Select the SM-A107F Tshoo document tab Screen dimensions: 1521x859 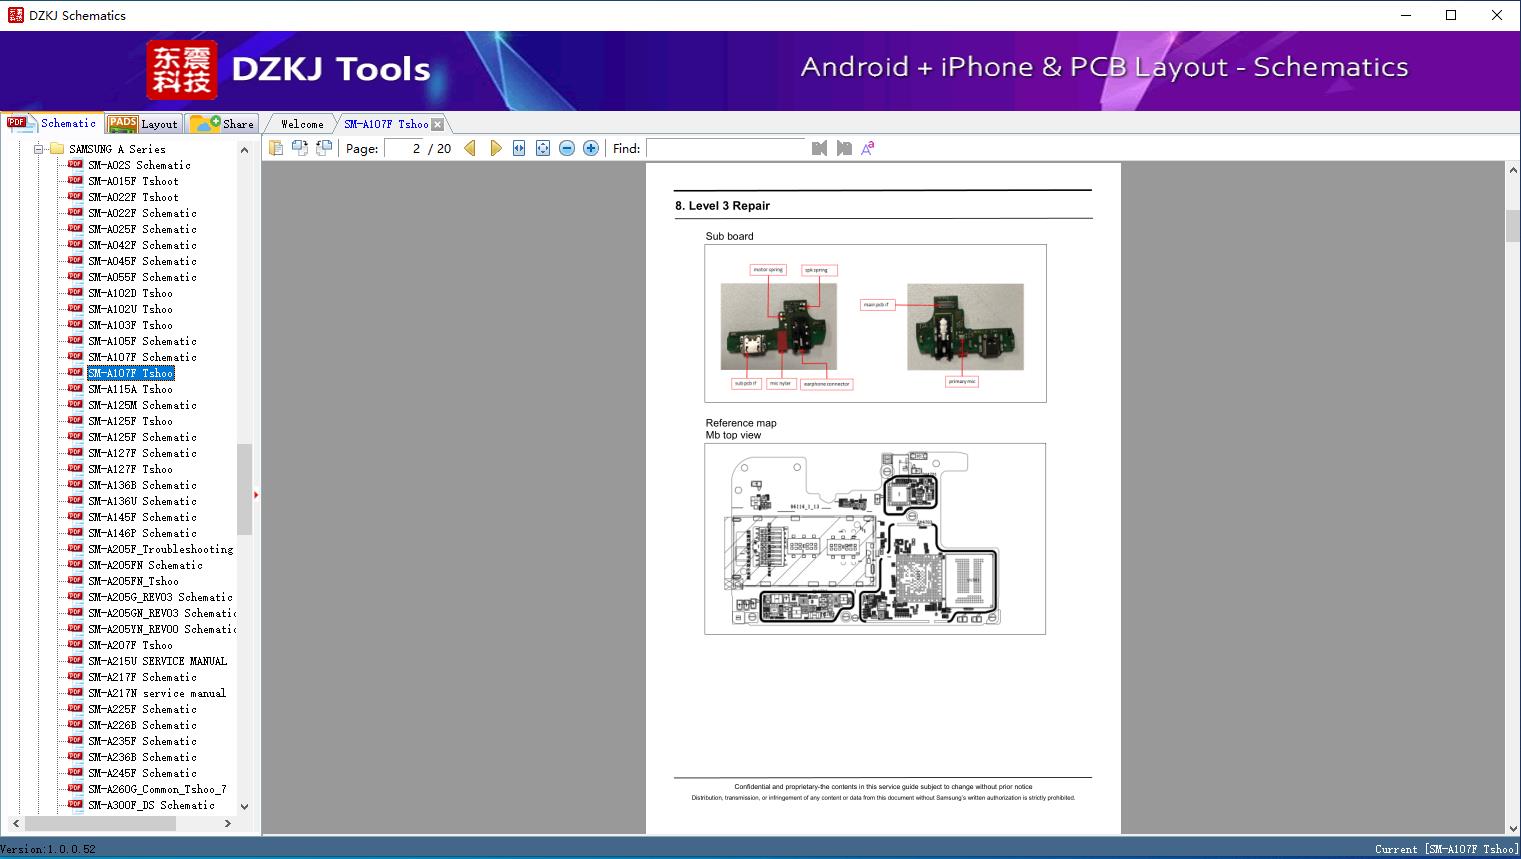click(x=386, y=124)
